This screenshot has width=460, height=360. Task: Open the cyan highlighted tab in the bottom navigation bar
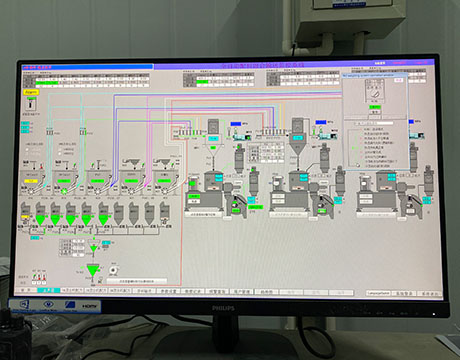(x=49, y=290)
